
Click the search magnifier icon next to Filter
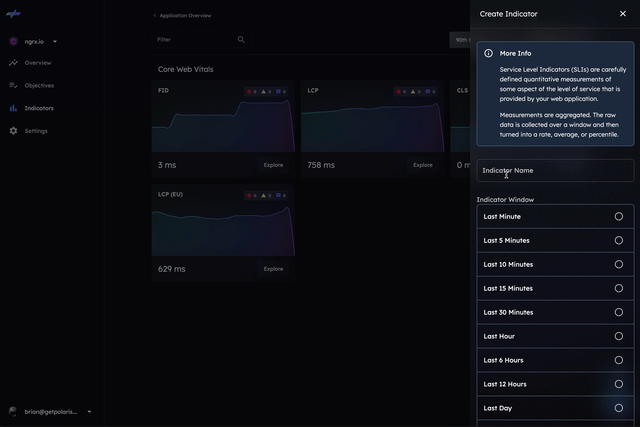[x=241, y=40]
